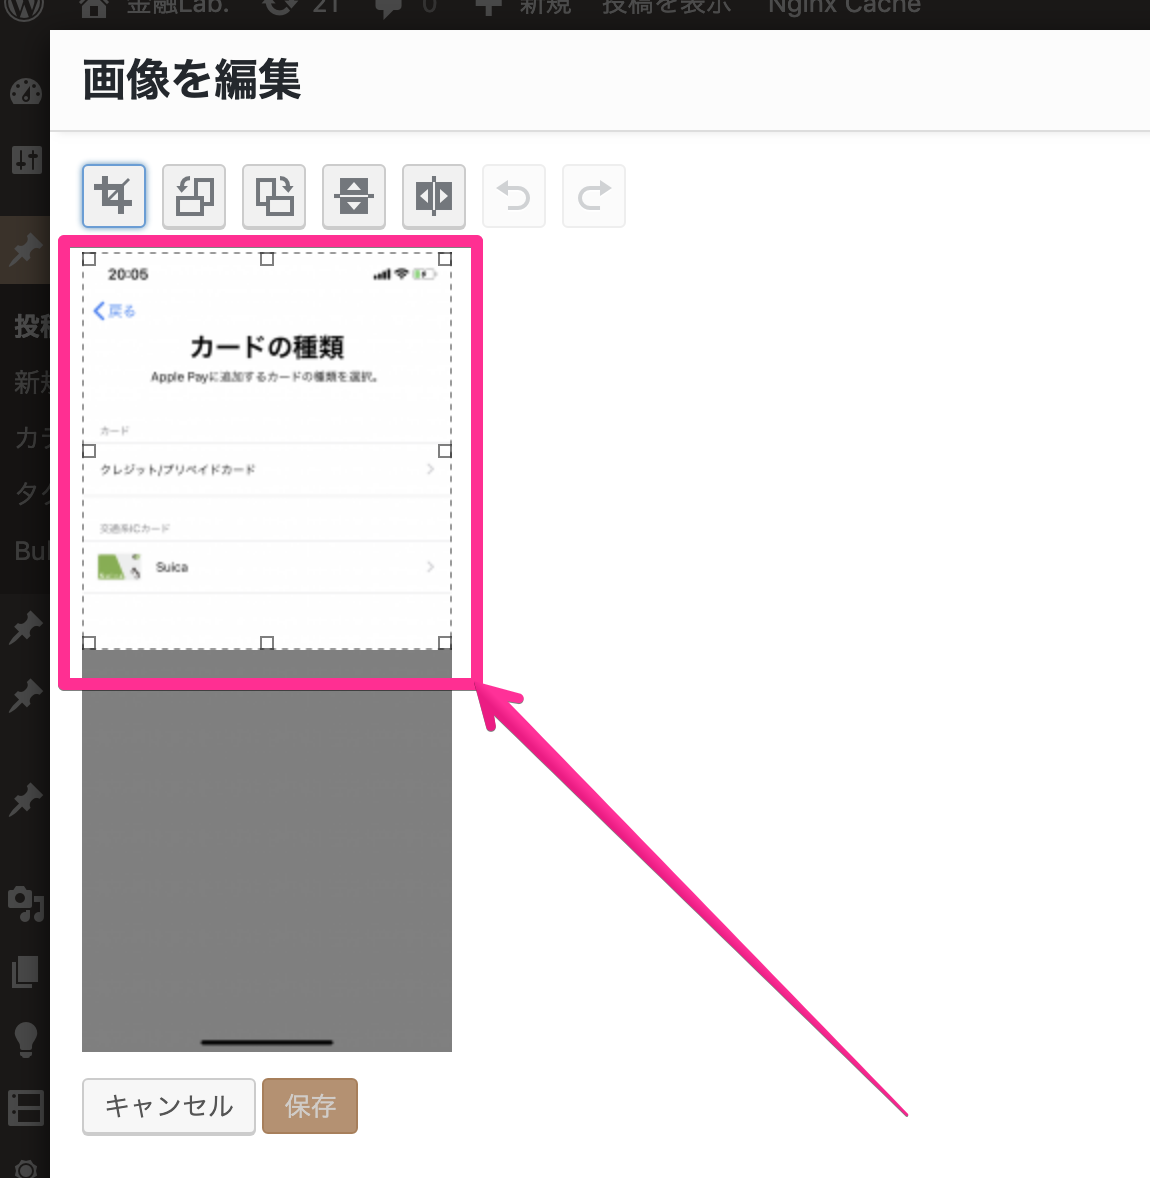Select the bottom-right crop handle
This screenshot has width=1150, height=1178.
(445, 642)
